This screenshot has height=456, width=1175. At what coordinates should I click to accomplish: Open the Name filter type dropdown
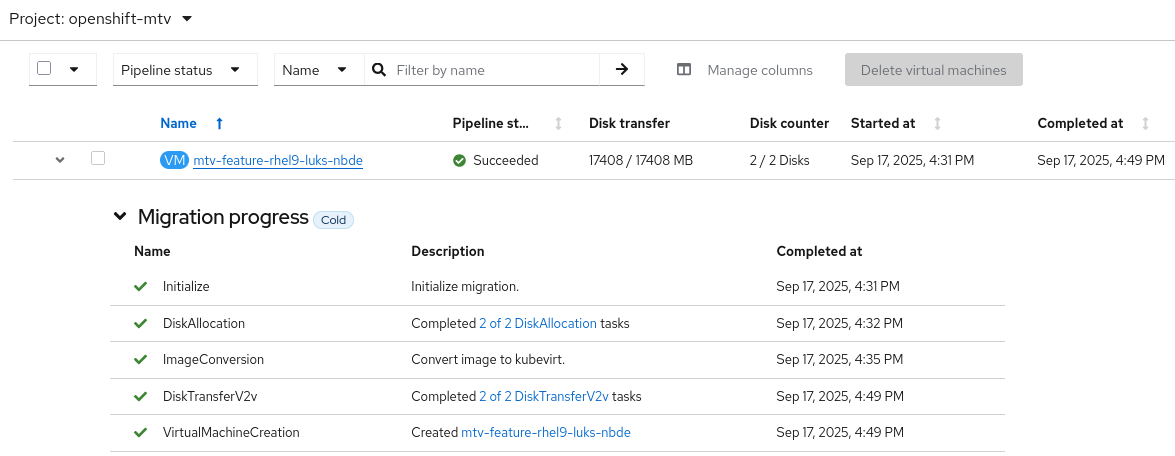point(318,70)
